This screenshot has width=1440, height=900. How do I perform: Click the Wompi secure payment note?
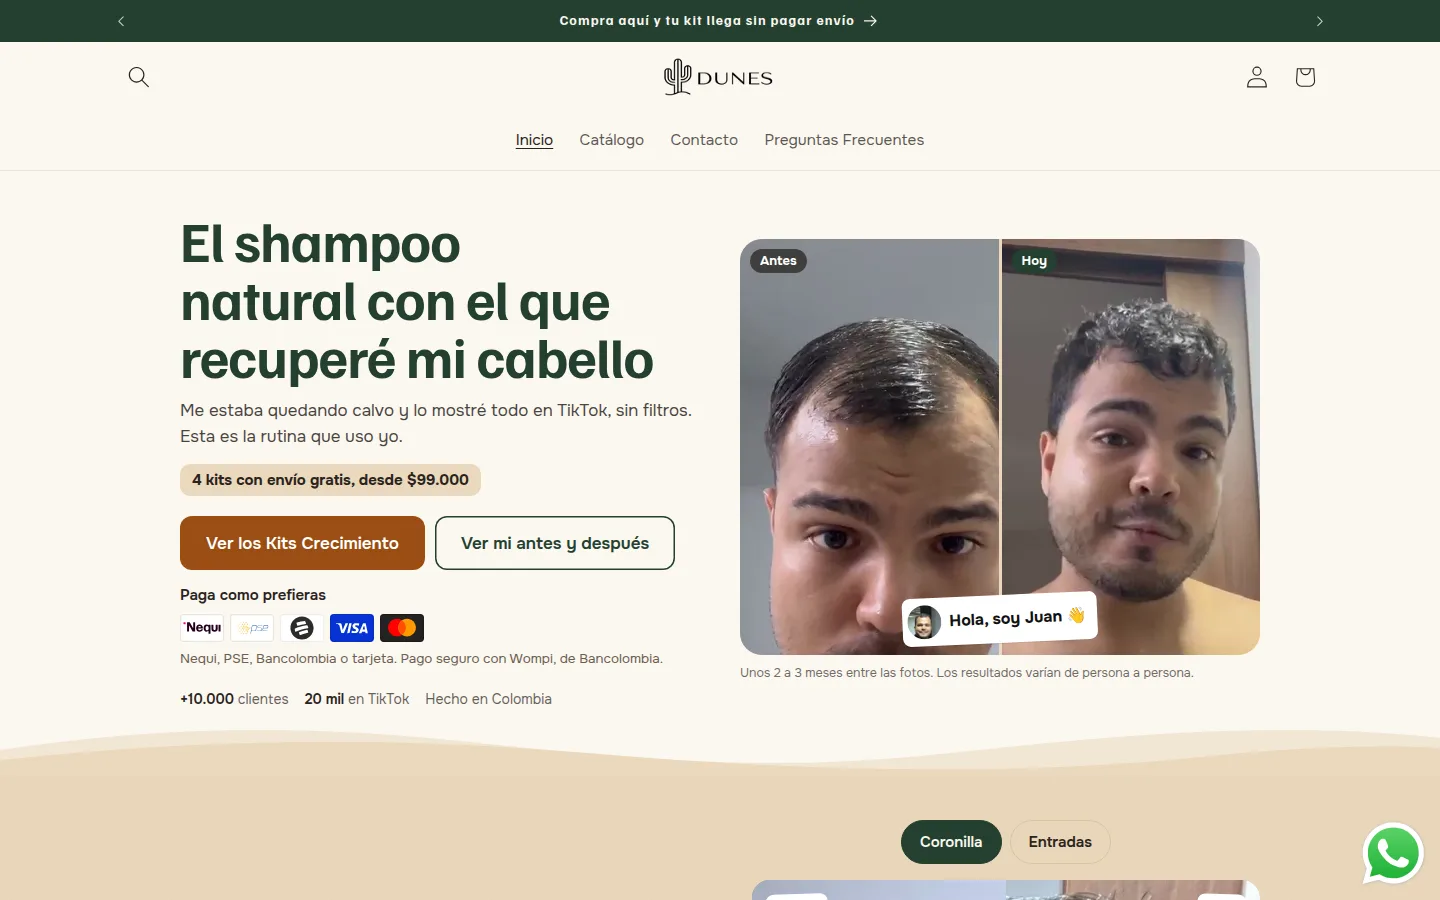421,659
